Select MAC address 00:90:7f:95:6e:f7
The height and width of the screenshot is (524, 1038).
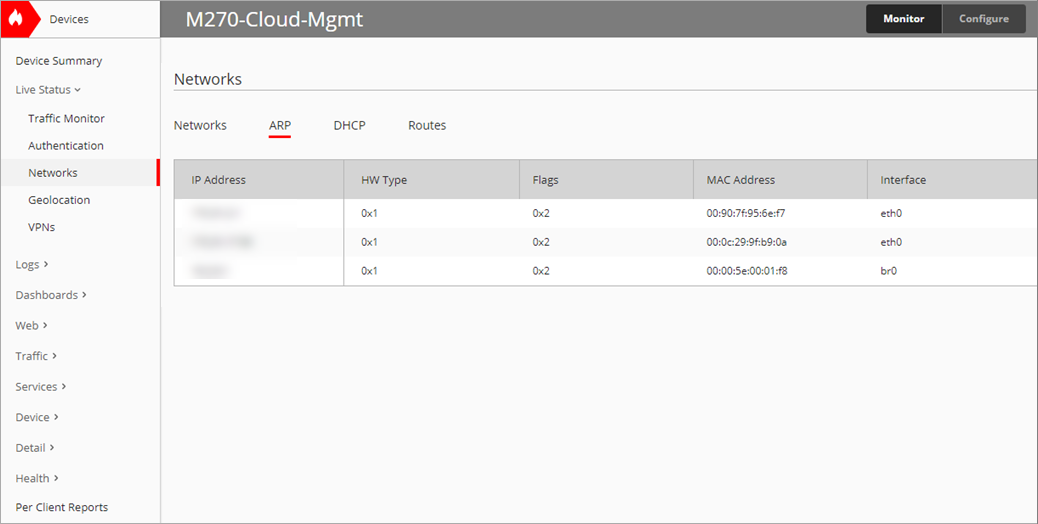[x=746, y=214]
